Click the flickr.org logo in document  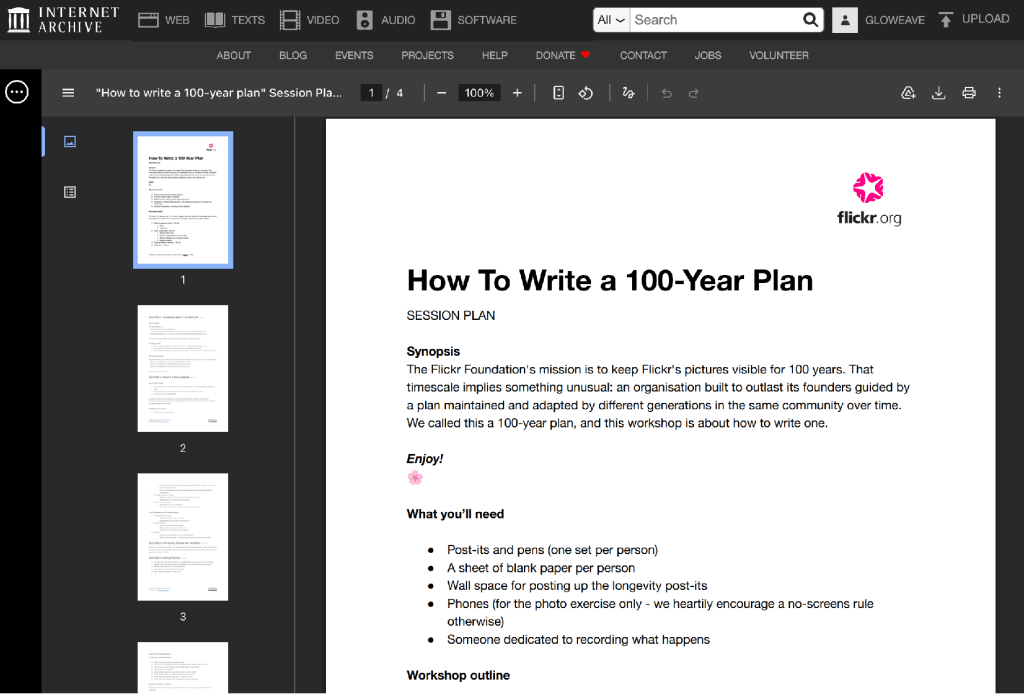pyautogui.click(x=869, y=199)
